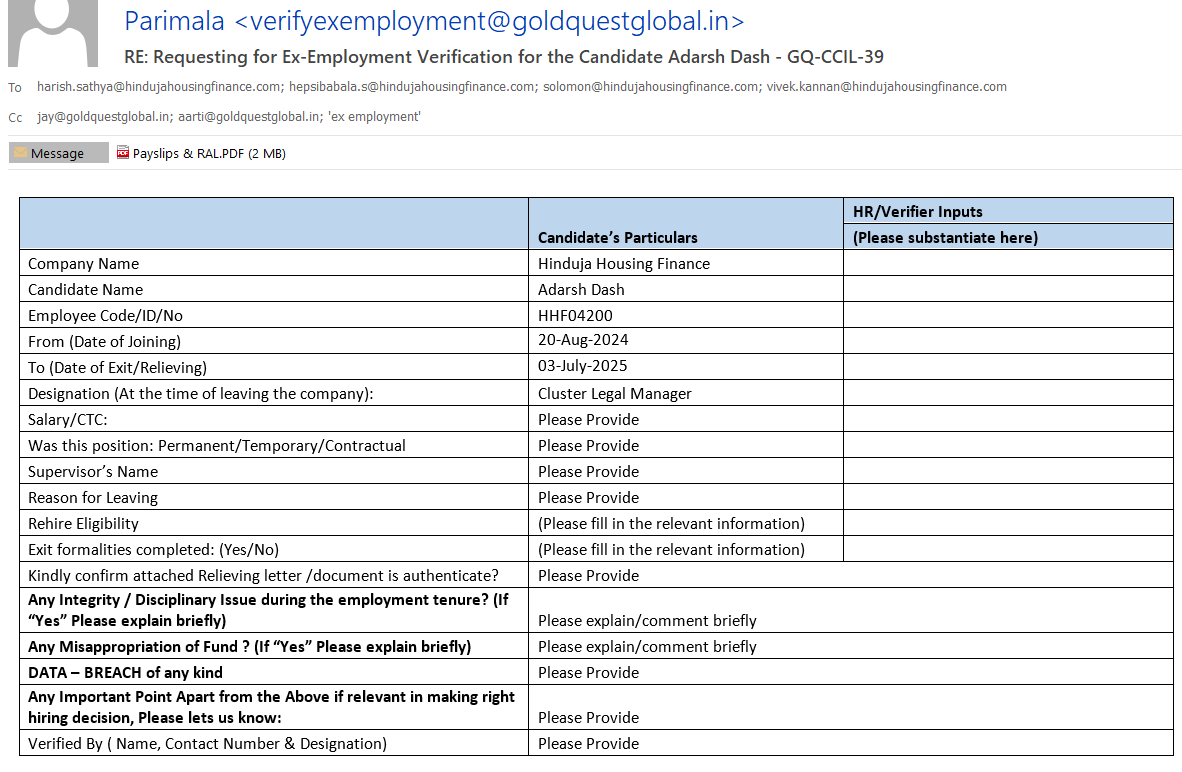This screenshot has width=1182, height=772.
Task: Open the Payslips & RAL.PDF attachment
Action: (x=209, y=154)
